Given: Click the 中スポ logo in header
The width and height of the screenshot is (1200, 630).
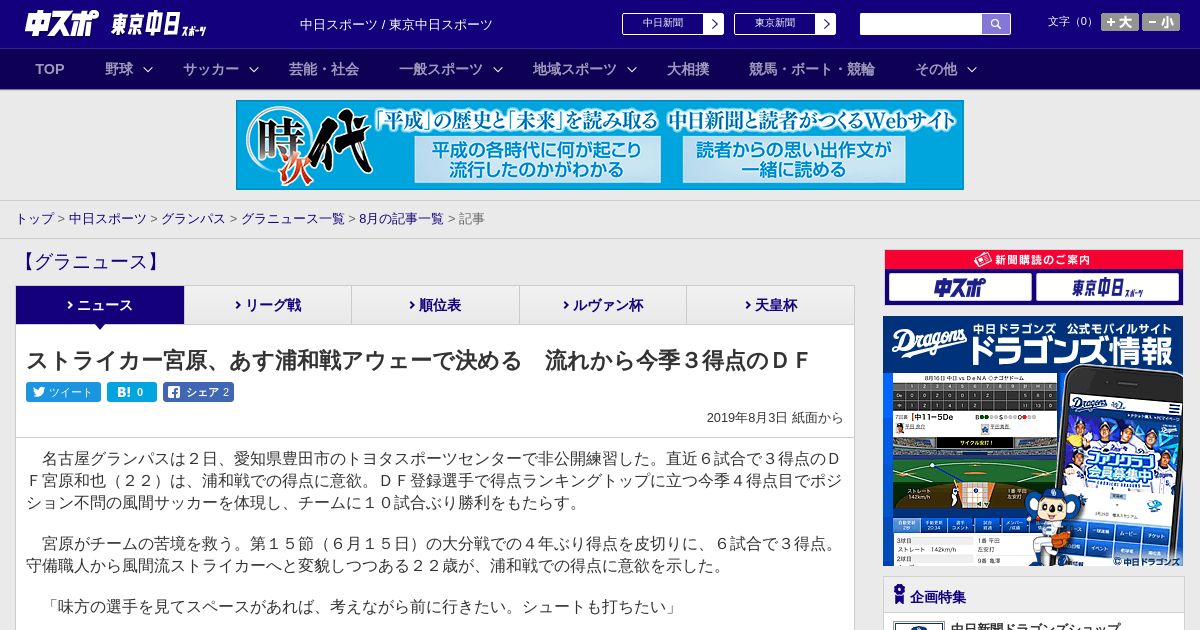Looking at the screenshot, I should click(x=62, y=24).
